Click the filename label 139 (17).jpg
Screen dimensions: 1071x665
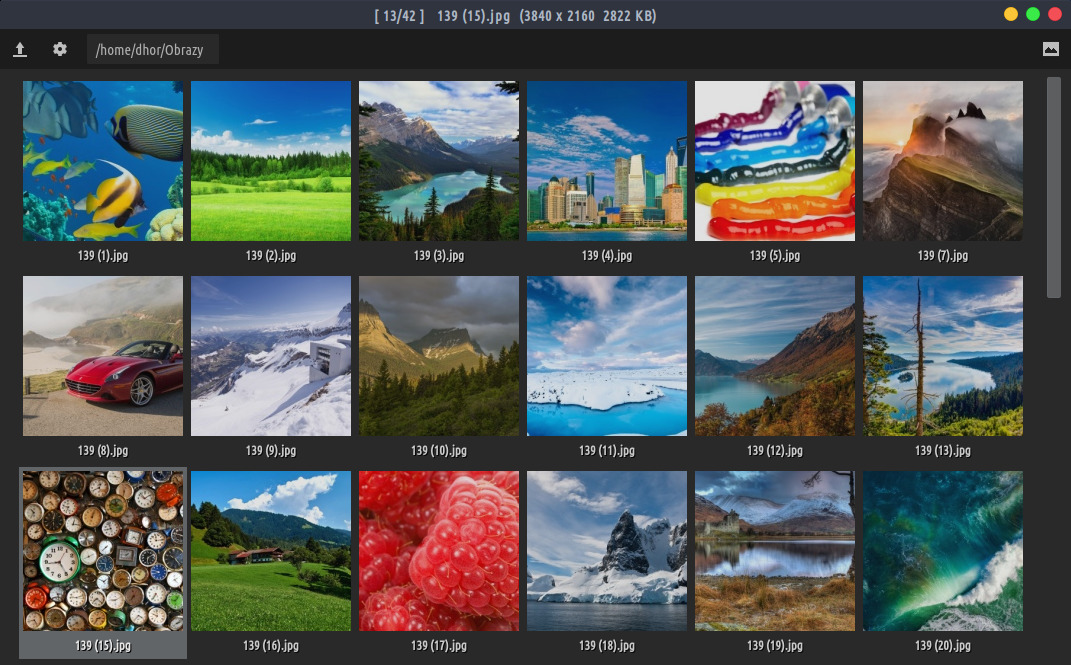(439, 645)
